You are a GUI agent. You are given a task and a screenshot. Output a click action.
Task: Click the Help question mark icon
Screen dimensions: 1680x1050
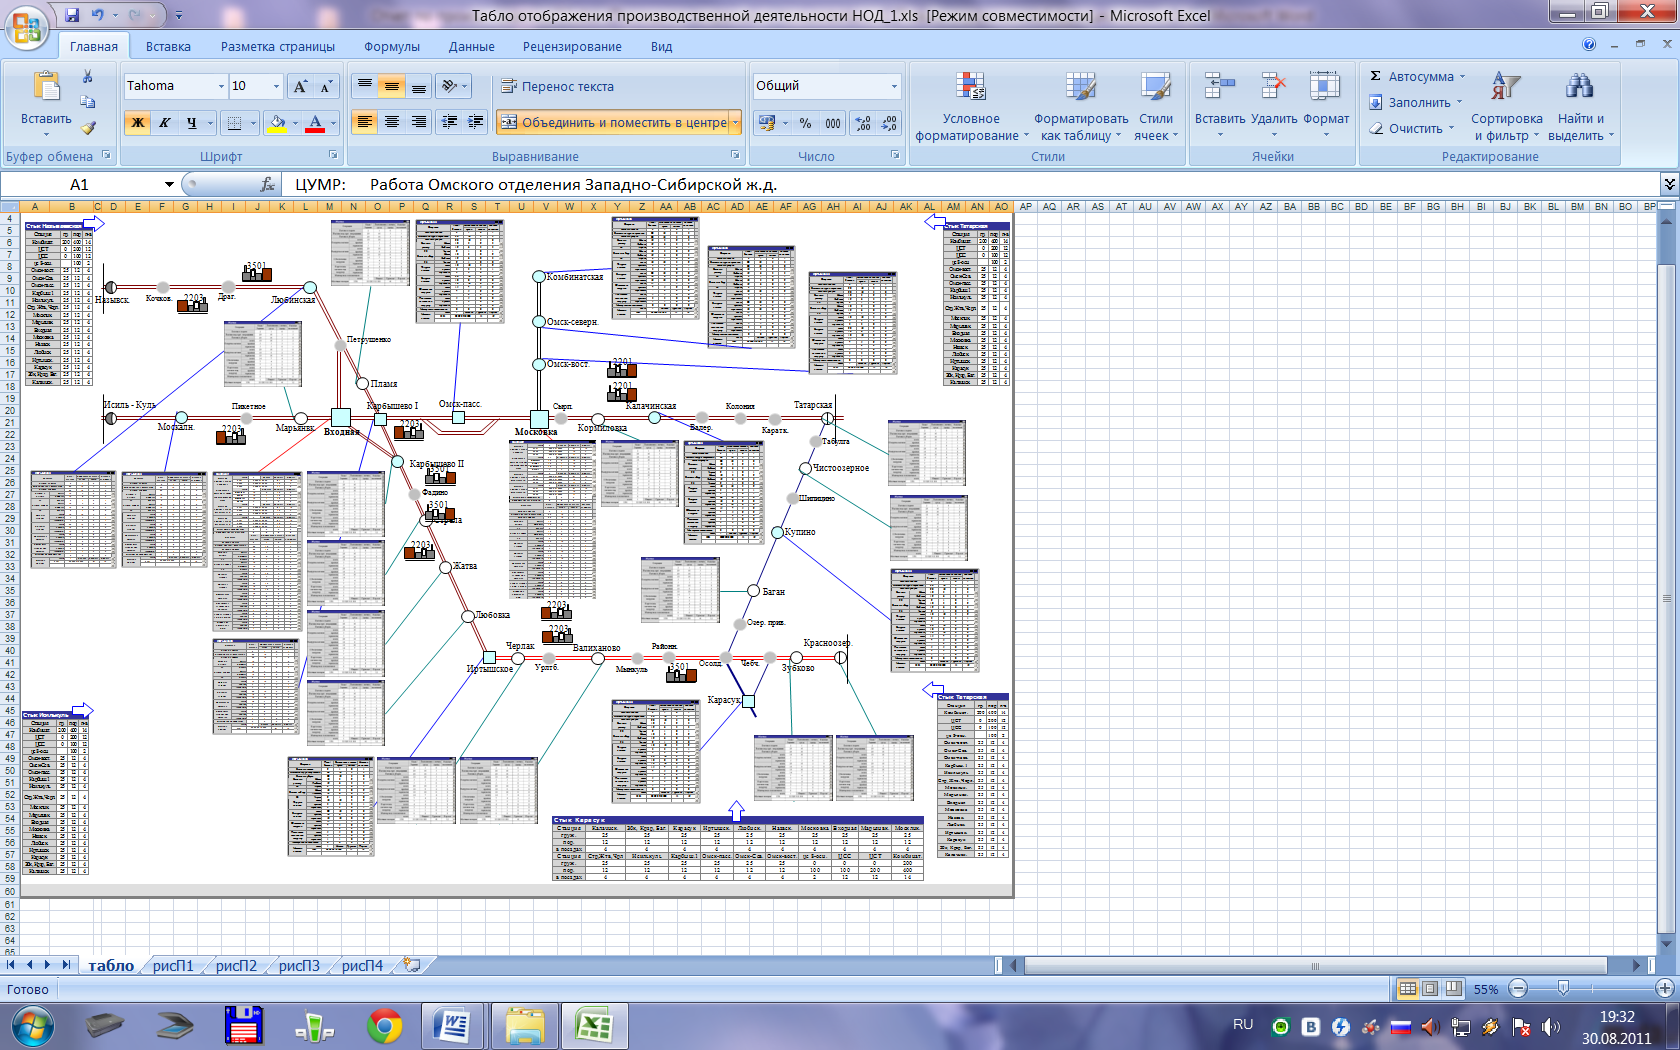(x=1589, y=44)
